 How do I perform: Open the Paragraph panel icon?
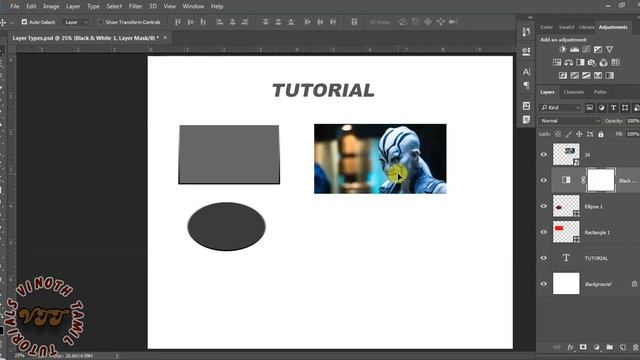point(526,85)
